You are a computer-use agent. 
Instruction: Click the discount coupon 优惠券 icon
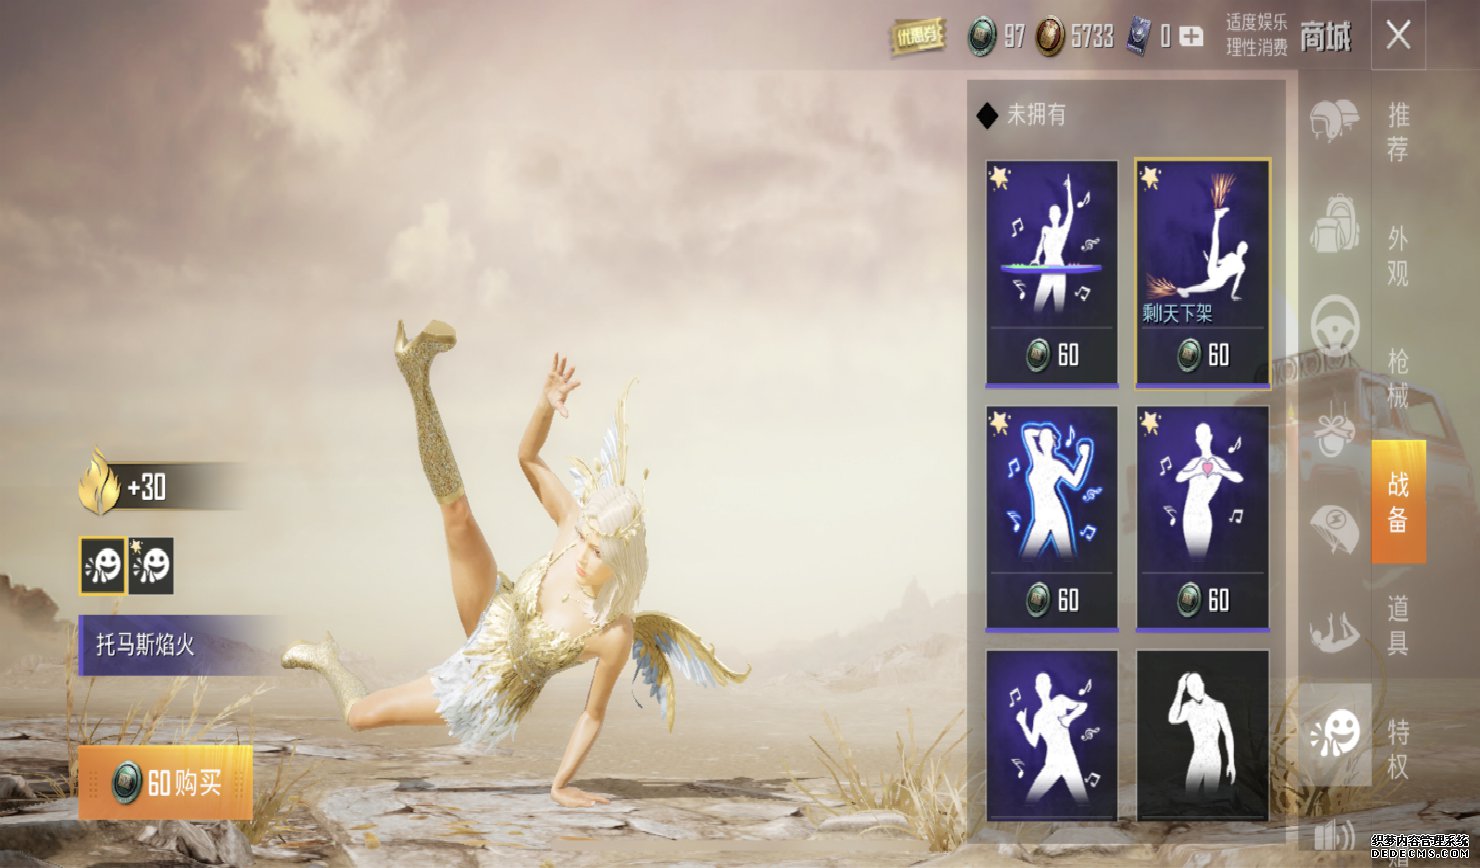pos(918,38)
